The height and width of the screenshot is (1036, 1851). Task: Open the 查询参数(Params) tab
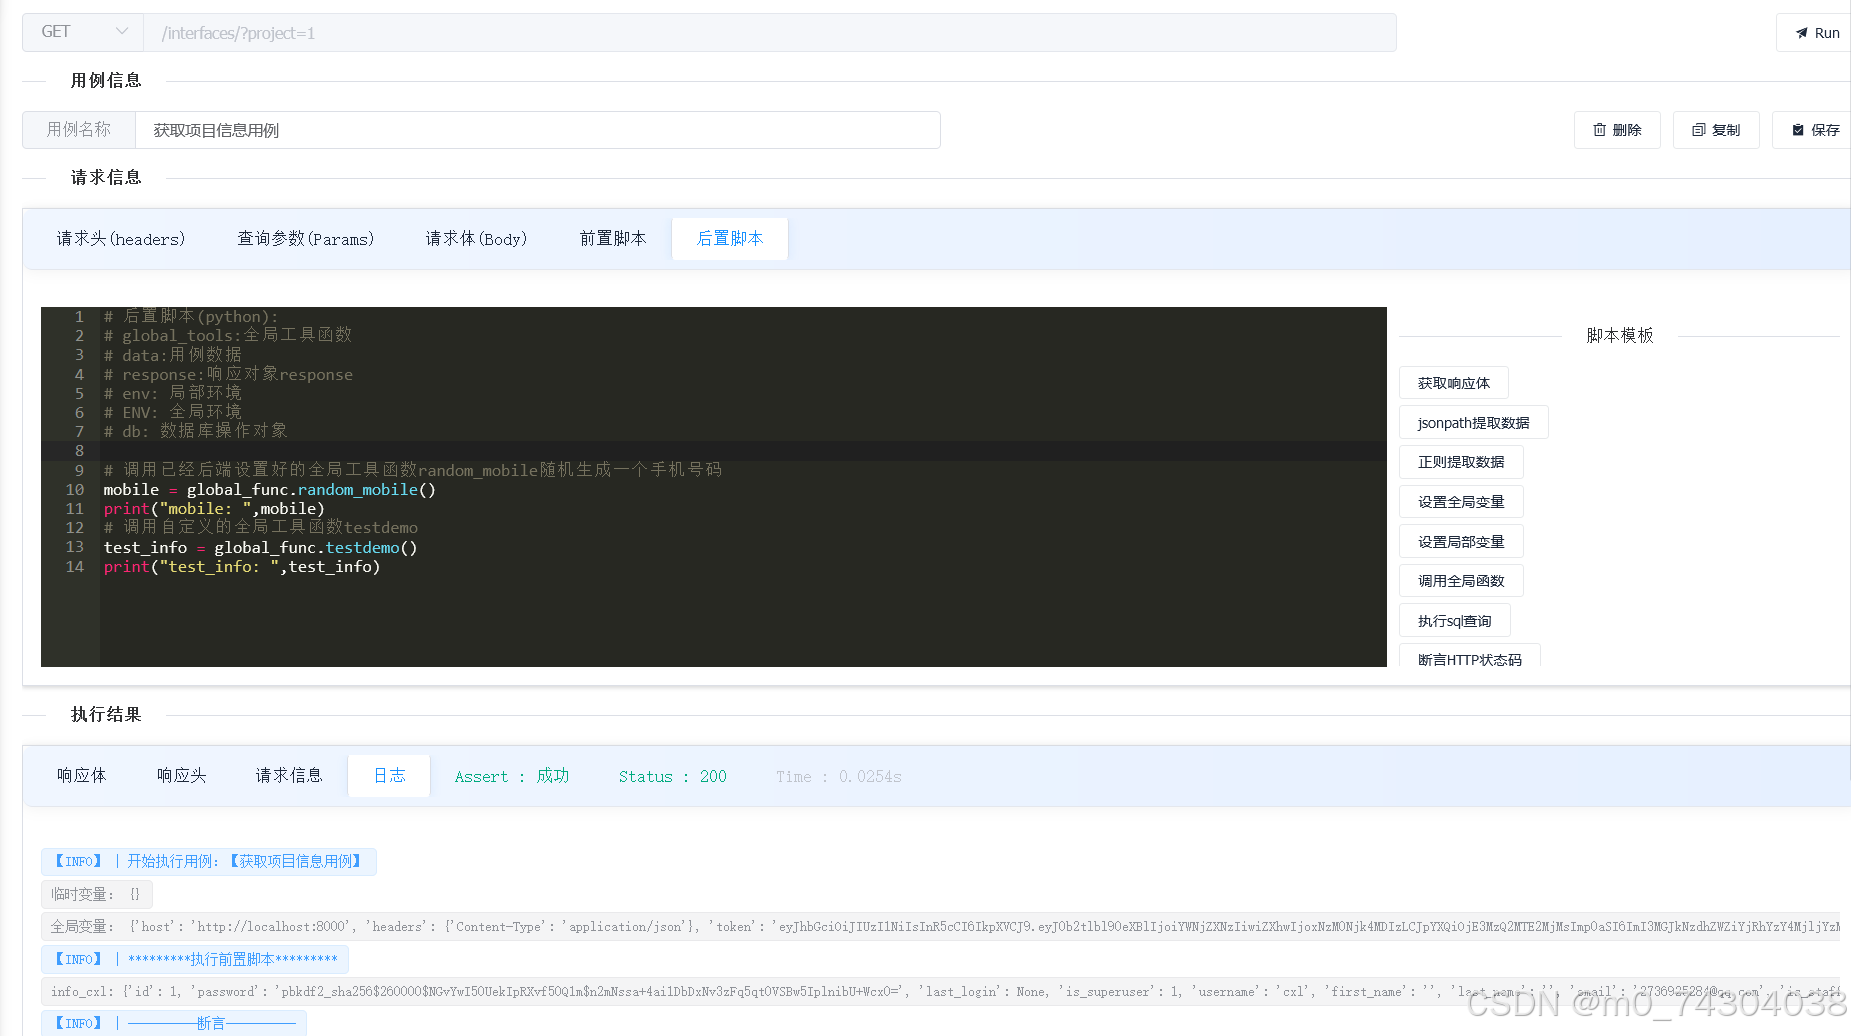click(x=305, y=238)
